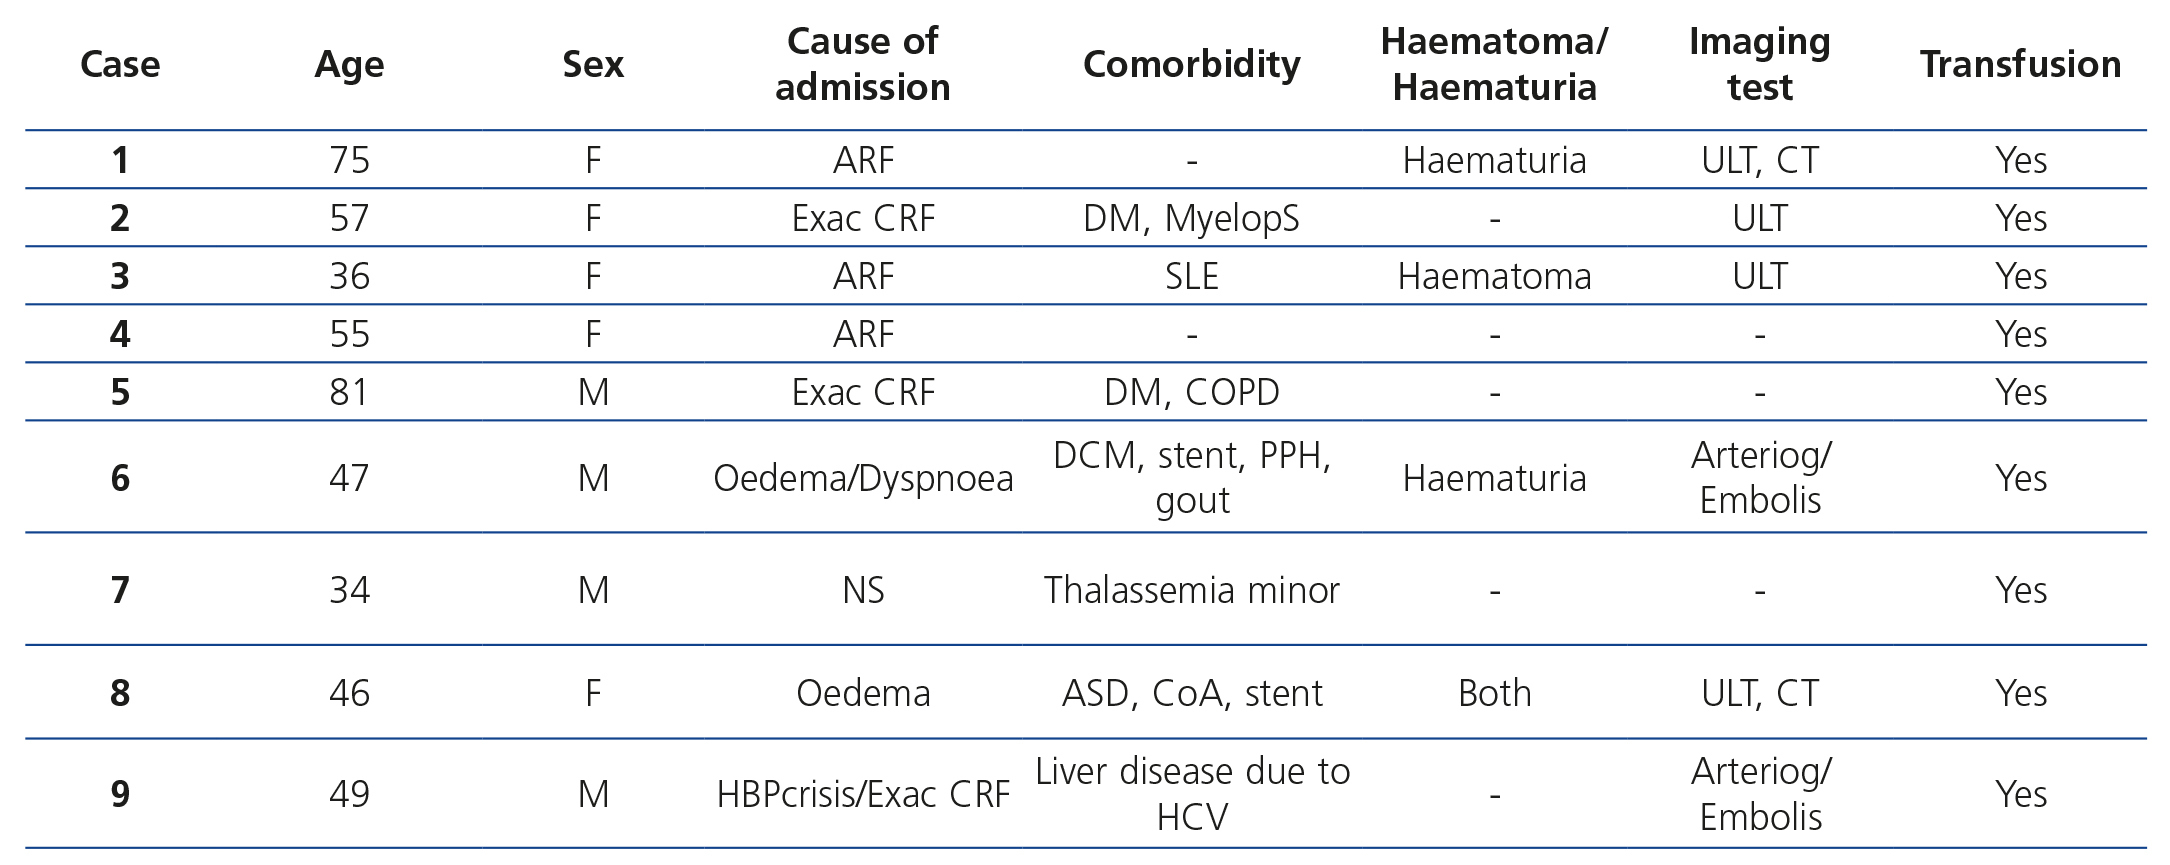
Task: Click the ASD, CoA, stent cell
Action: pyautogui.click(x=1191, y=693)
